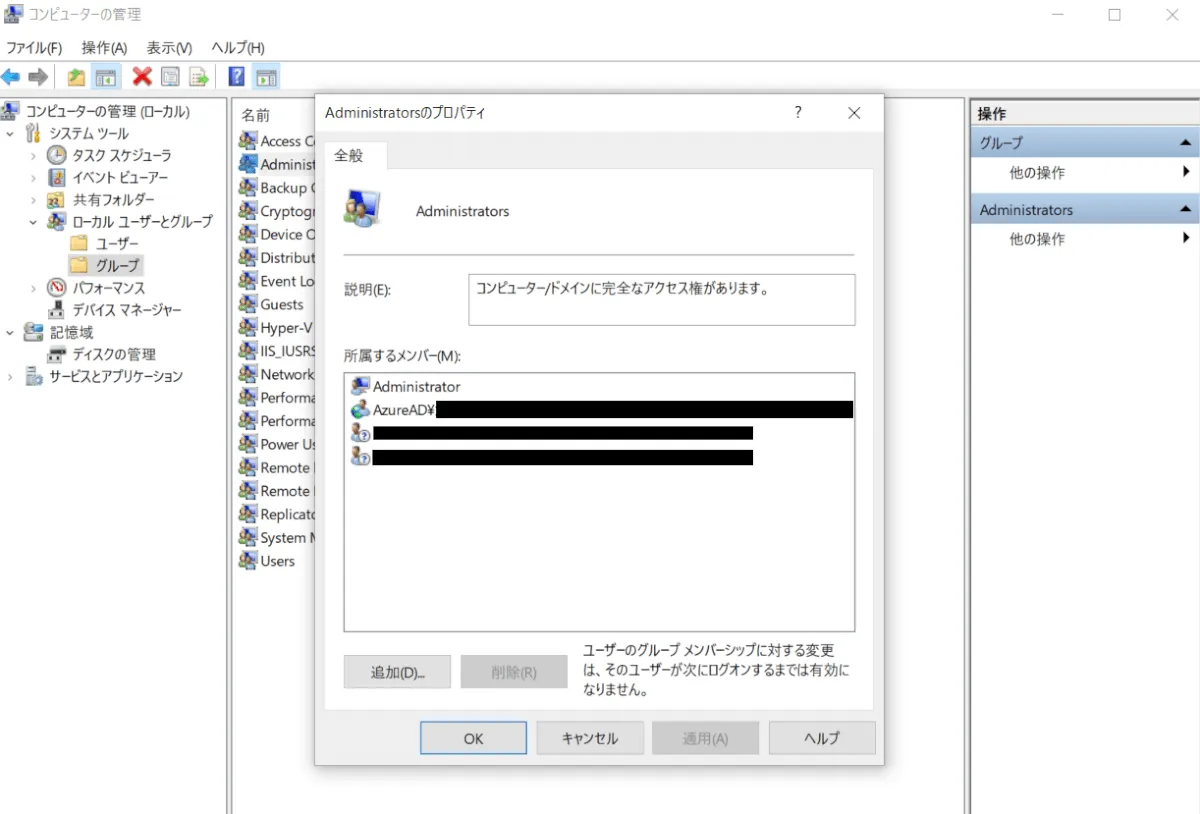The height and width of the screenshot is (814, 1200).
Task: Click the Properties toolbar icon
Action: [170, 77]
